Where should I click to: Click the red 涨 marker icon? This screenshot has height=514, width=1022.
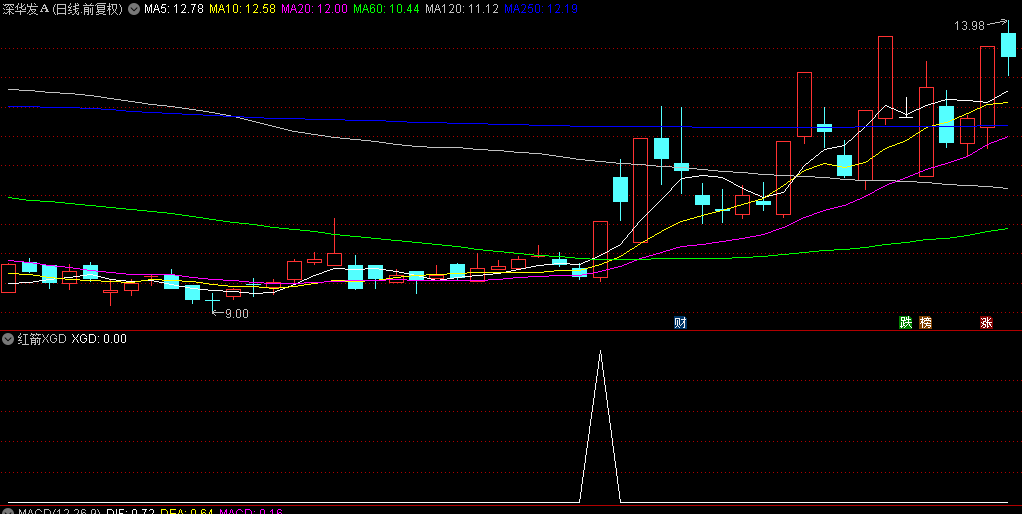tap(986, 322)
